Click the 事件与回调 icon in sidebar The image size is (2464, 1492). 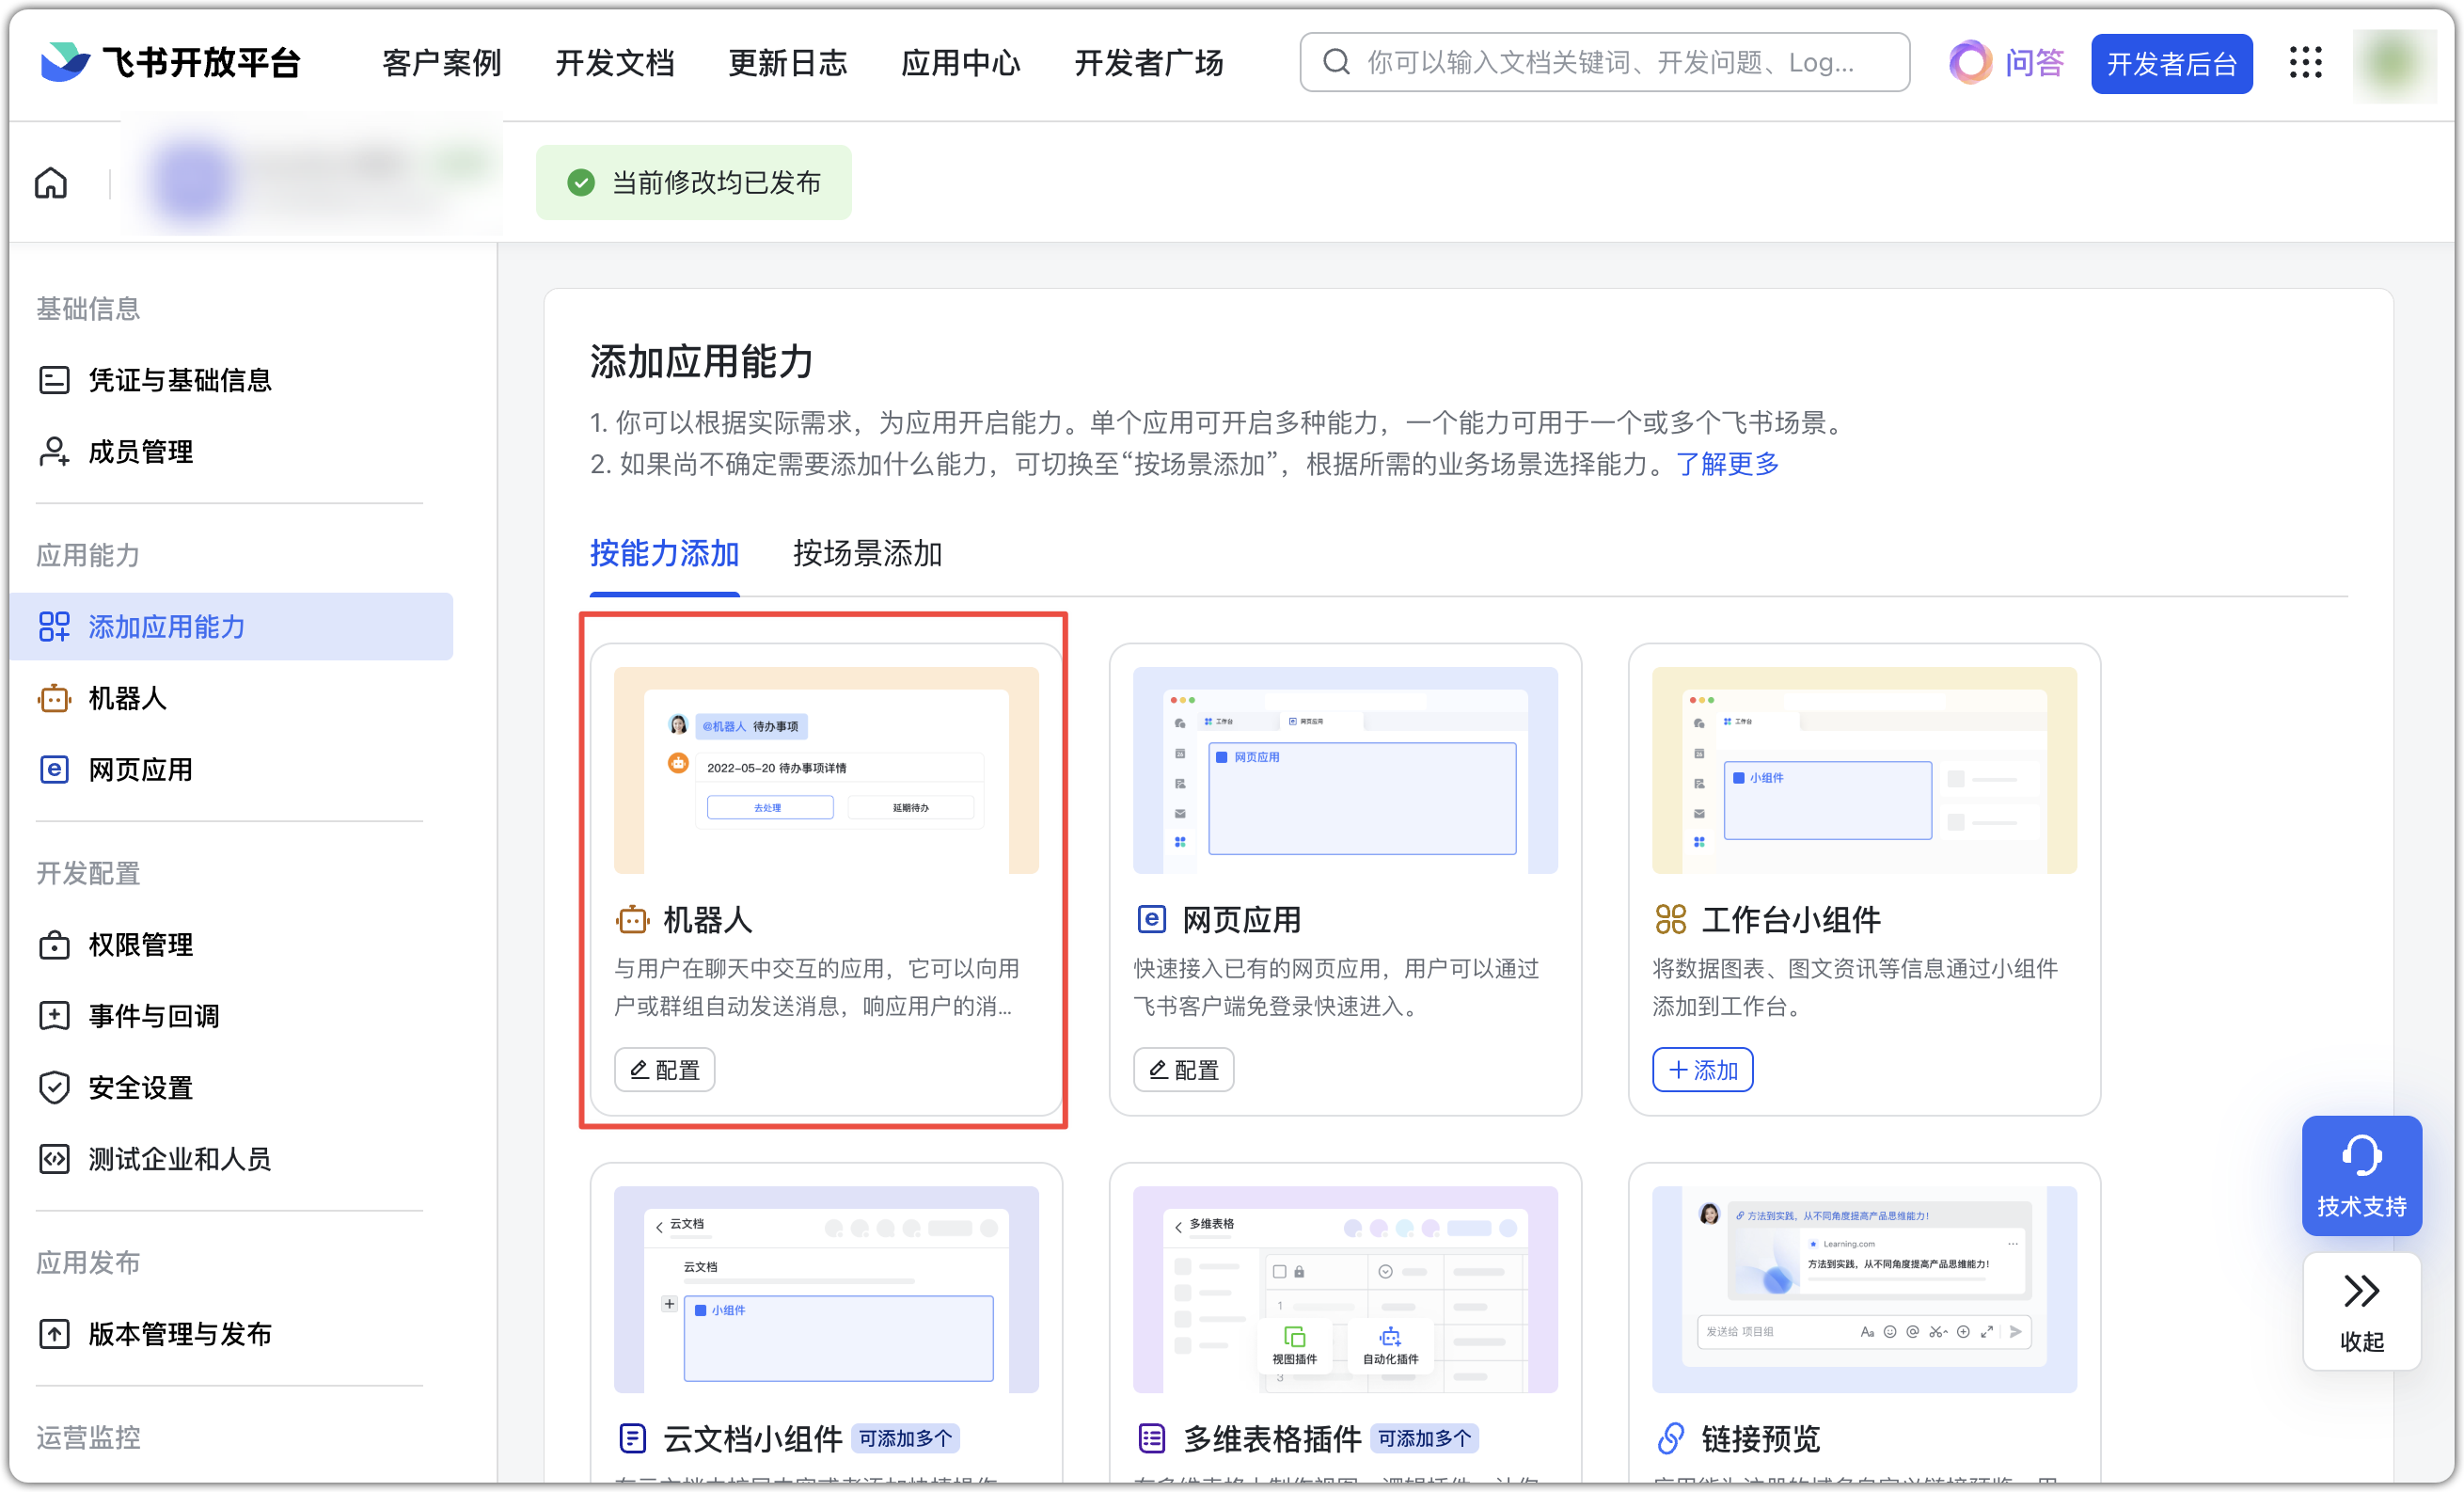pos(54,1015)
